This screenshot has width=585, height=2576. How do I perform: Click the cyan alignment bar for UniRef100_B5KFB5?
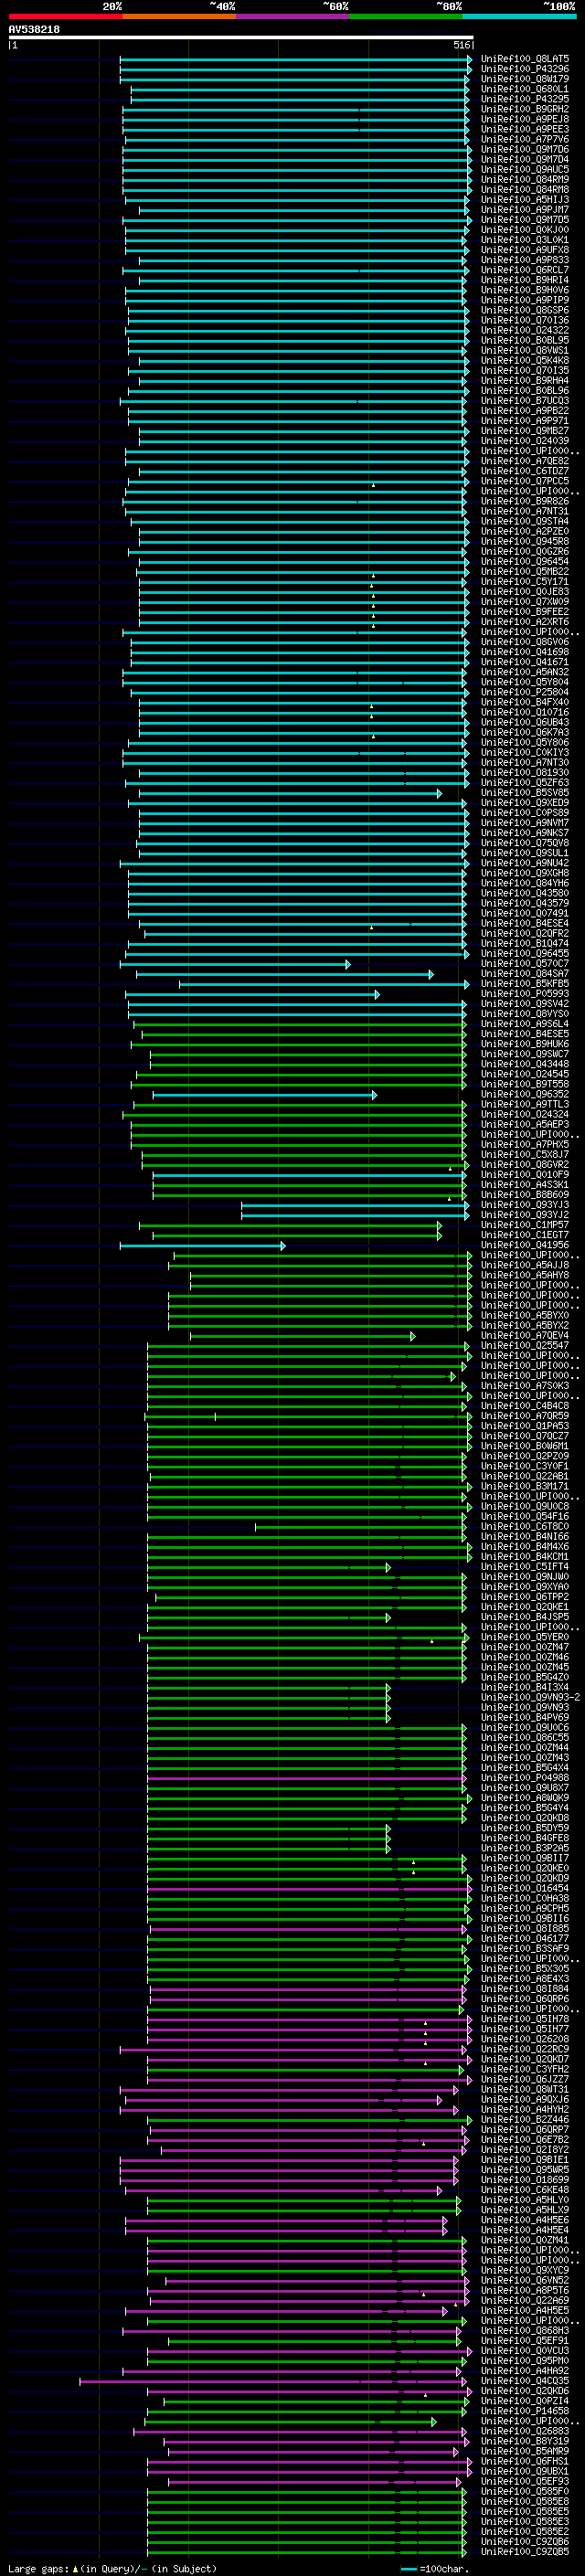tap(324, 984)
